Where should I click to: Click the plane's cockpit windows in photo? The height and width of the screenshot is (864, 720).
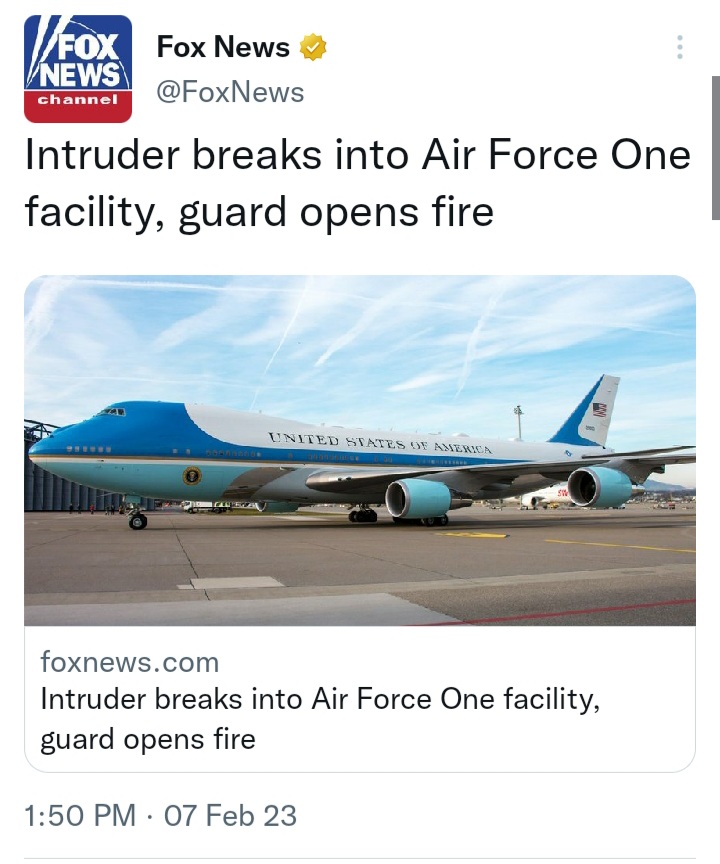tap(112, 412)
